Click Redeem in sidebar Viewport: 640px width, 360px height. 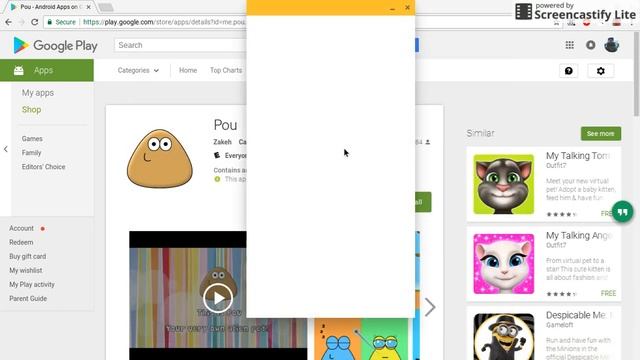(x=21, y=242)
